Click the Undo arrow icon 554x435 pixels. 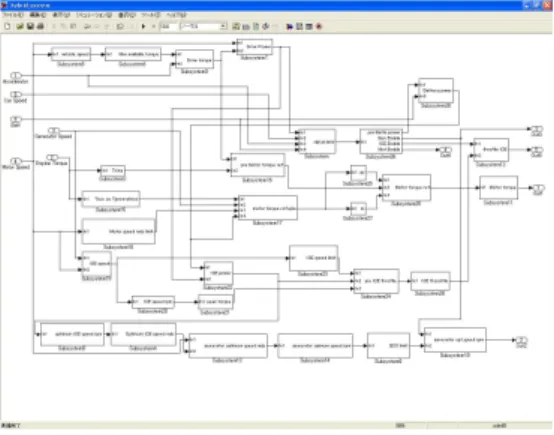point(87,27)
